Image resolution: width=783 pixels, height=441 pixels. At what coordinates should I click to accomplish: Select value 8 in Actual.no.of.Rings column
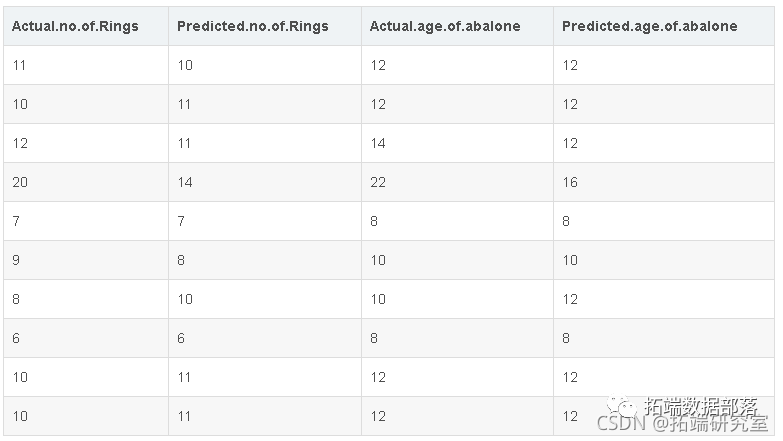pyautogui.click(x=16, y=299)
